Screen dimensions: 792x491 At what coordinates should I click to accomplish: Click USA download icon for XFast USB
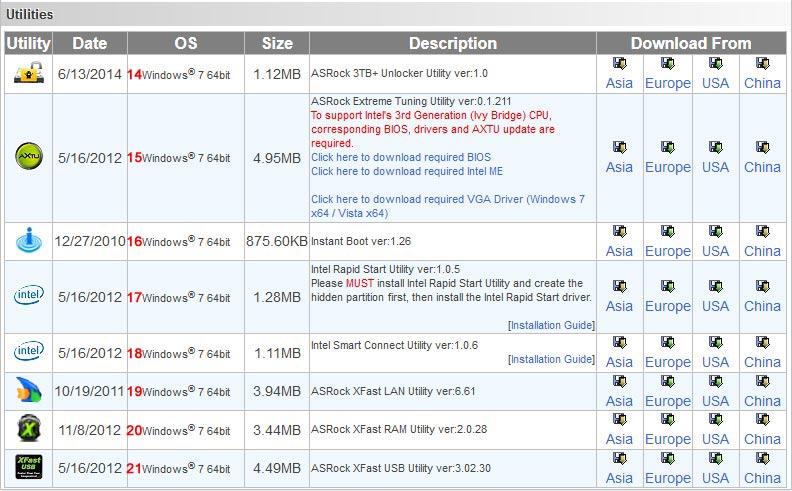coord(715,458)
